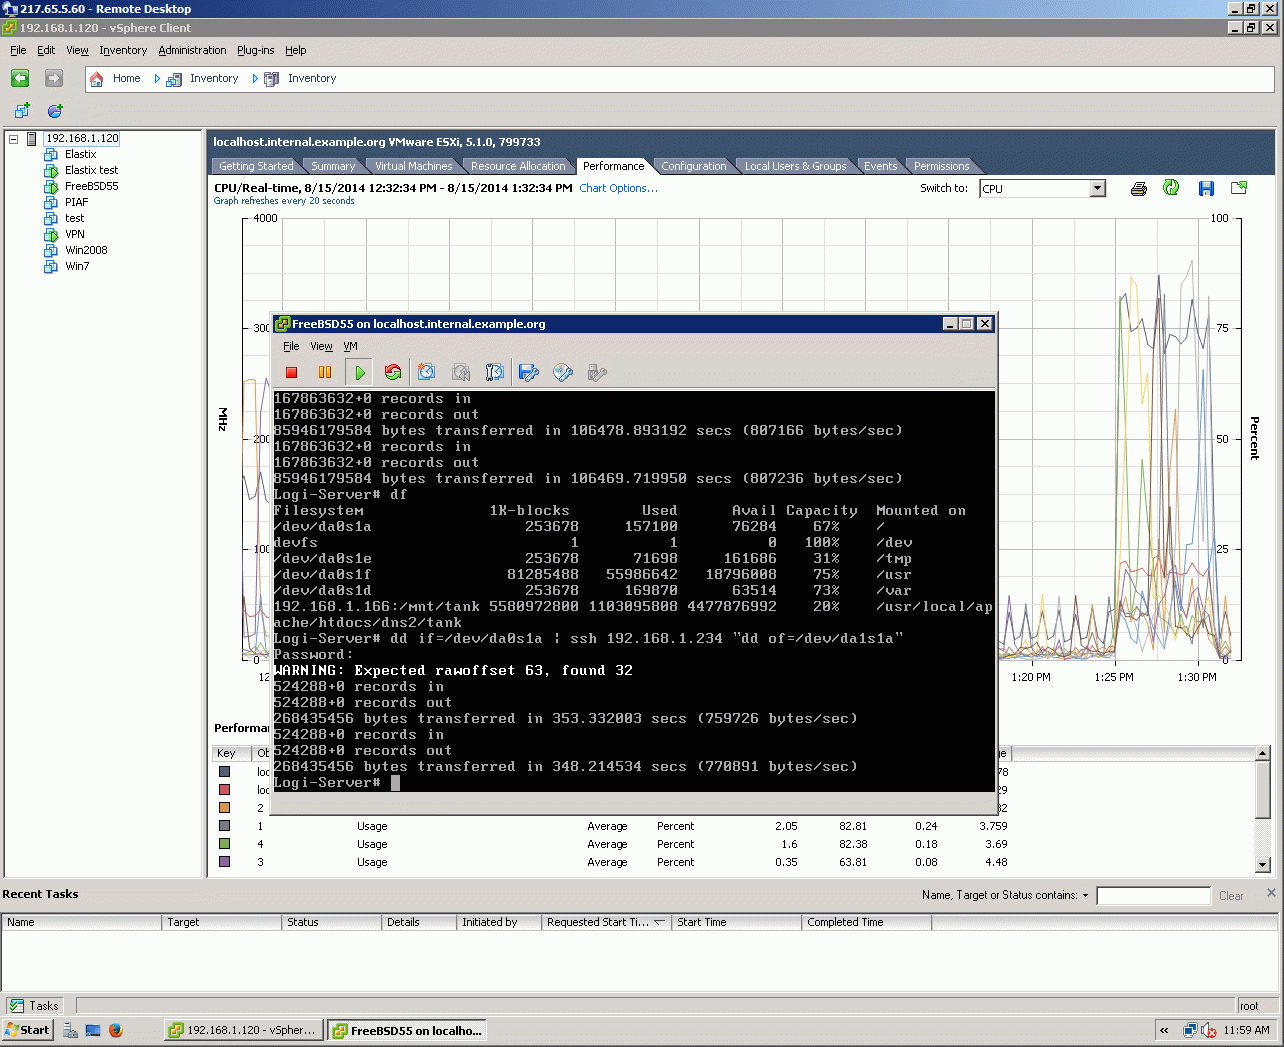This screenshot has height=1047, width=1284.
Task: Select the Win2008 VM in inventory
Action: [86, 251]
